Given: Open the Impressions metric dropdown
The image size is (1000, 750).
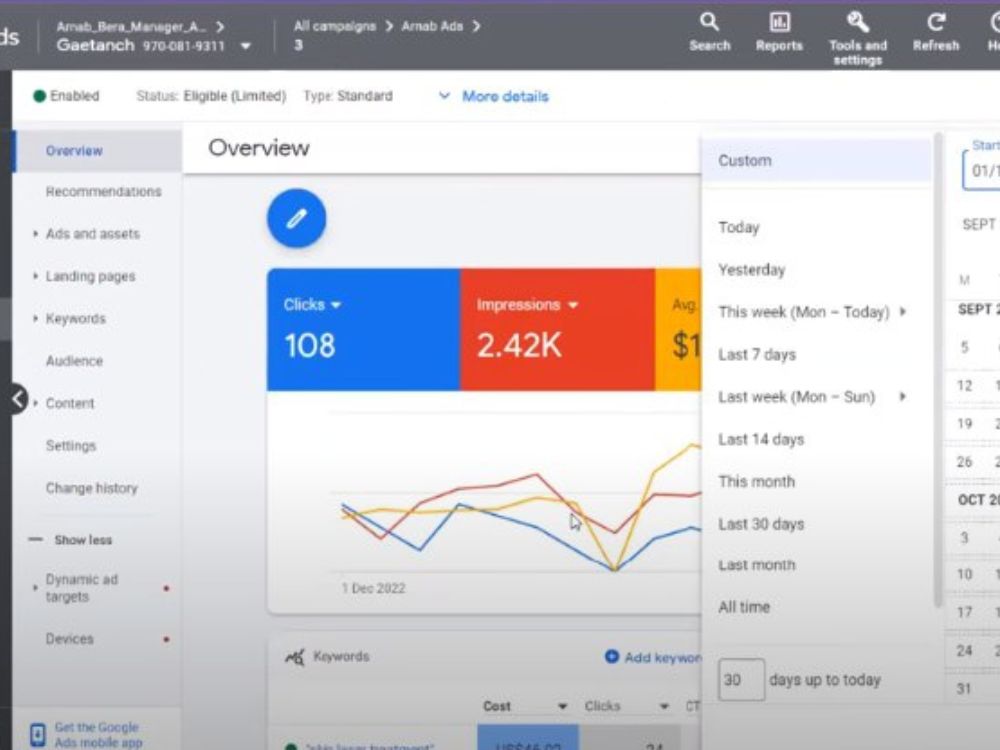Looking at the screenshot, I should [x=573, y=305].
